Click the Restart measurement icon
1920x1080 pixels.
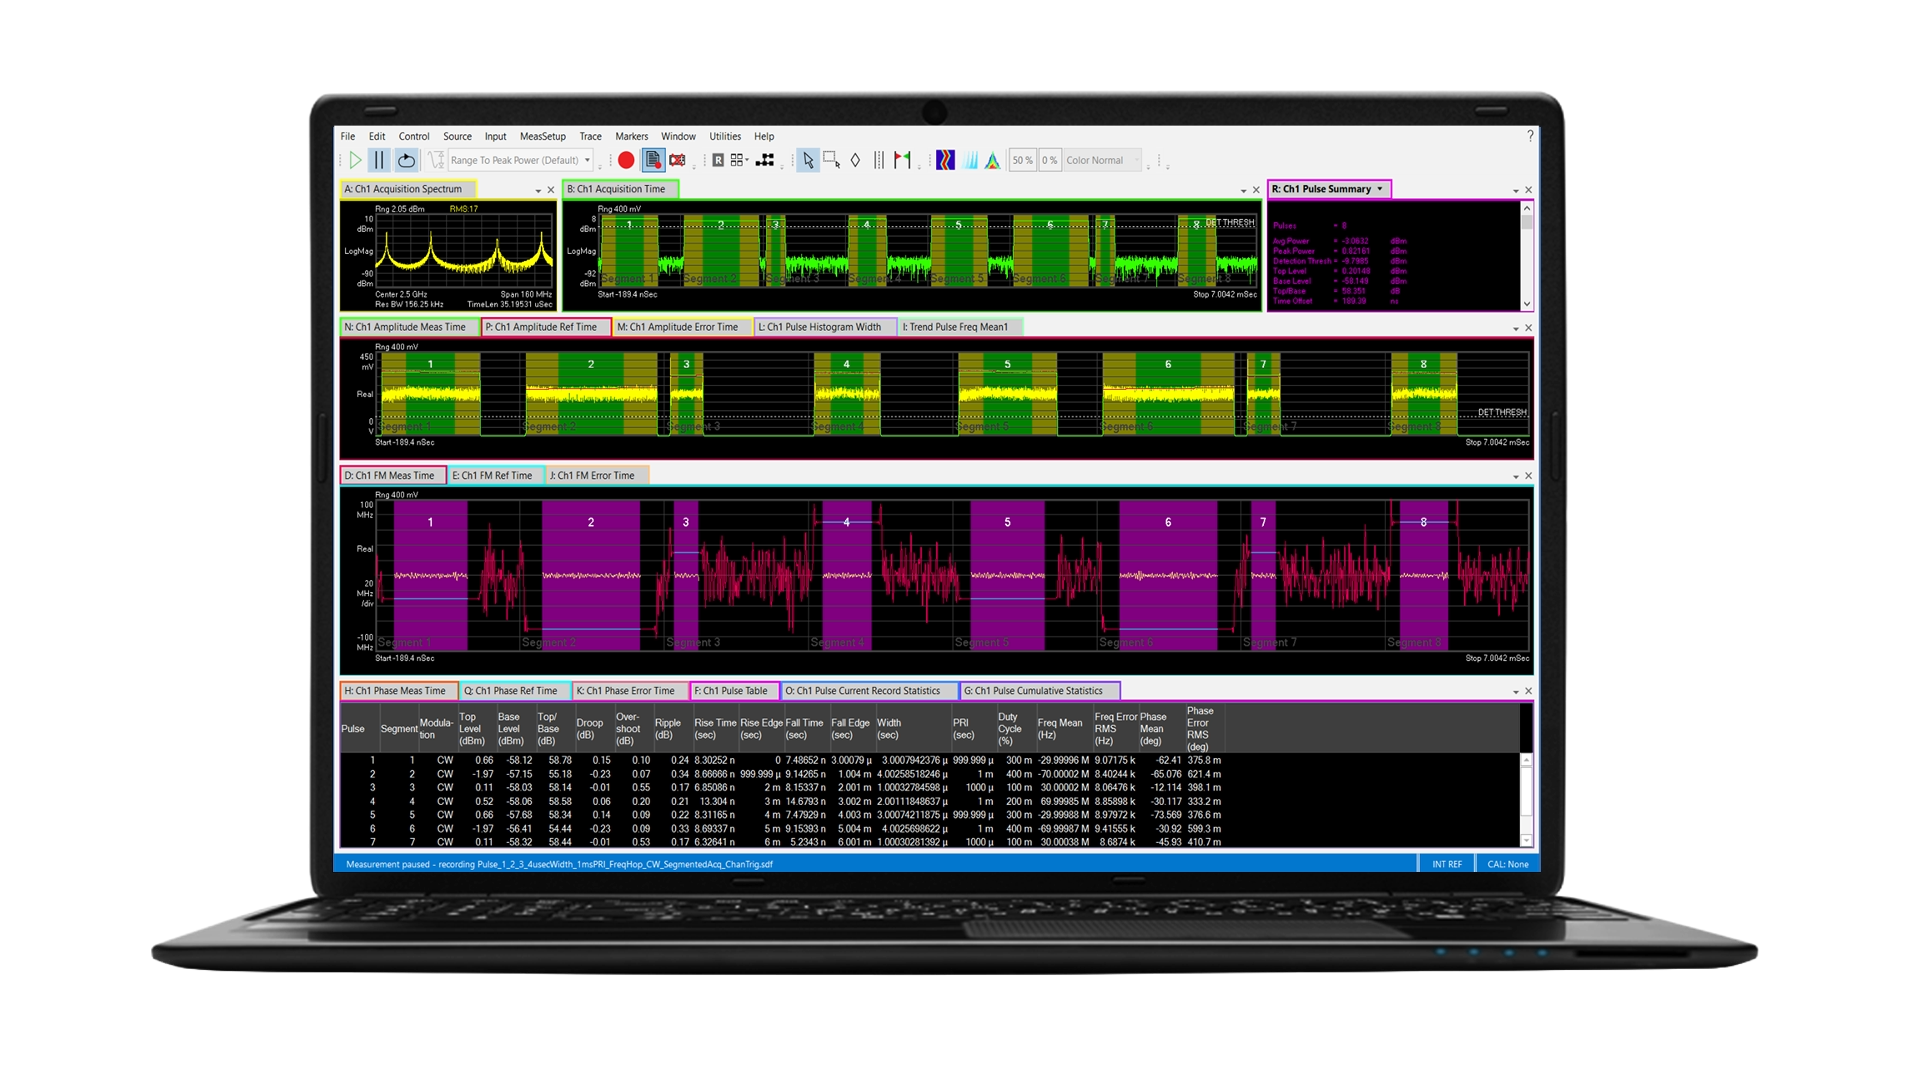click(x=406, y=160)
